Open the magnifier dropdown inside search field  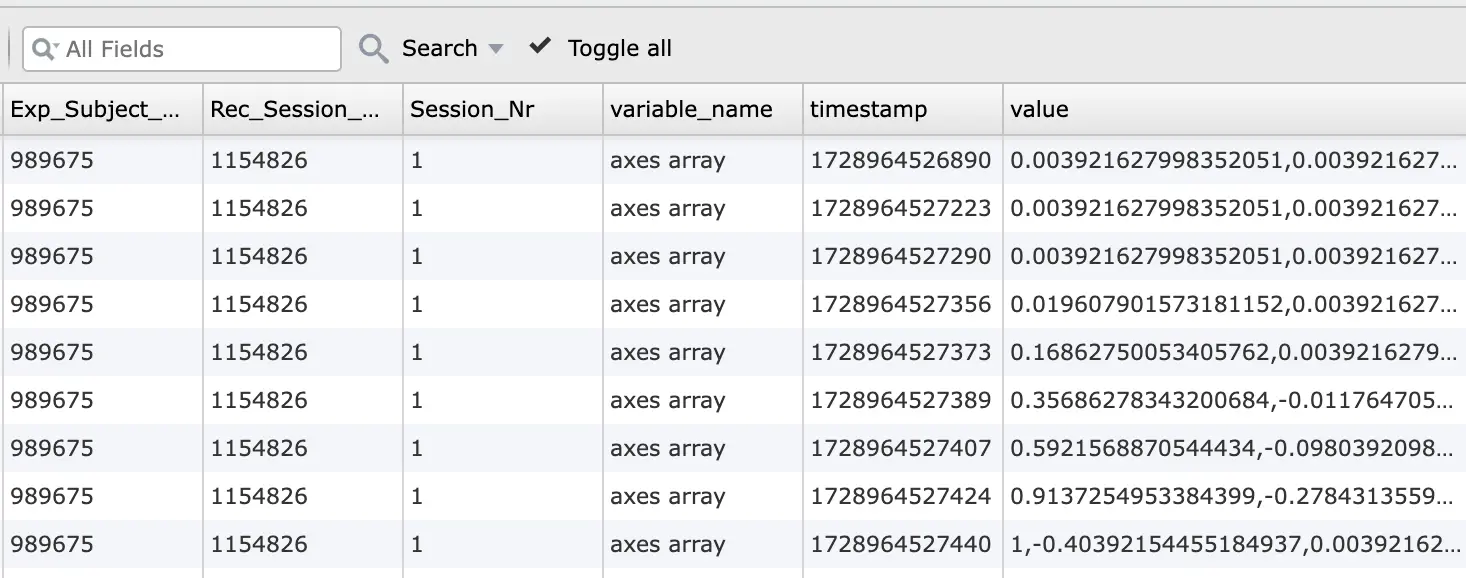tap(44, 49)
